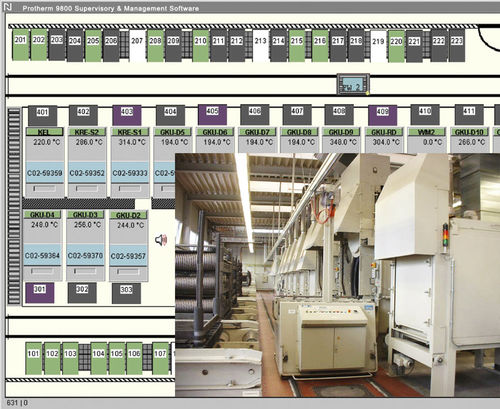This screenshot has width=500, height=409.
Task: Click charge number C02-59333
Action: [130, 173]
